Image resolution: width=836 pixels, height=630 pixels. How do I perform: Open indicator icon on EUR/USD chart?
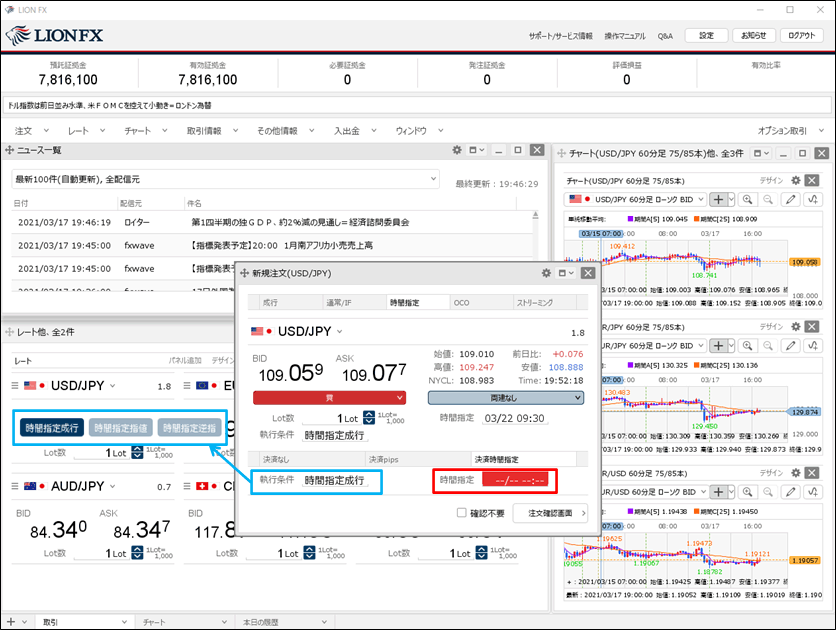pyautogui.click(x=813, y=491)
